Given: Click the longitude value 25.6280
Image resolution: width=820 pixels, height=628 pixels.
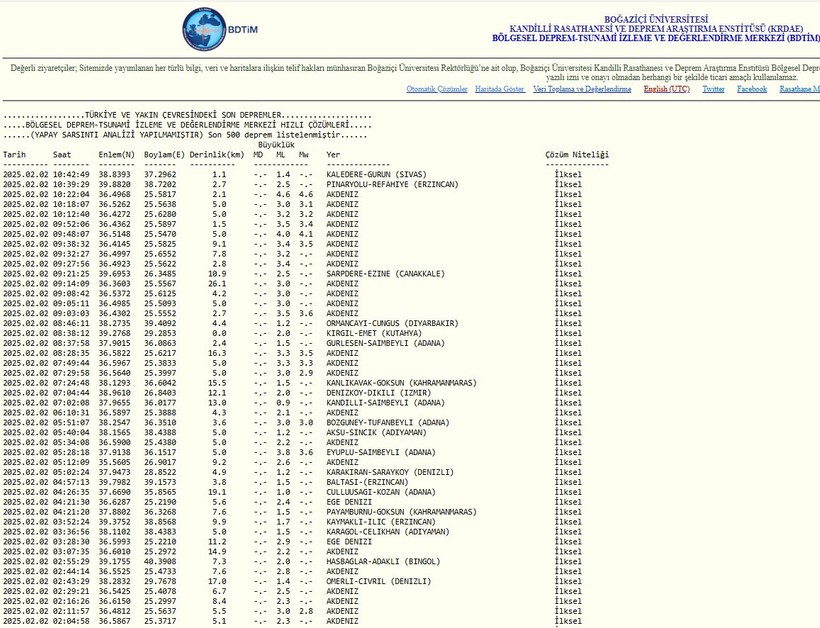Looking at the screenshot, I should tap(160, 214).
